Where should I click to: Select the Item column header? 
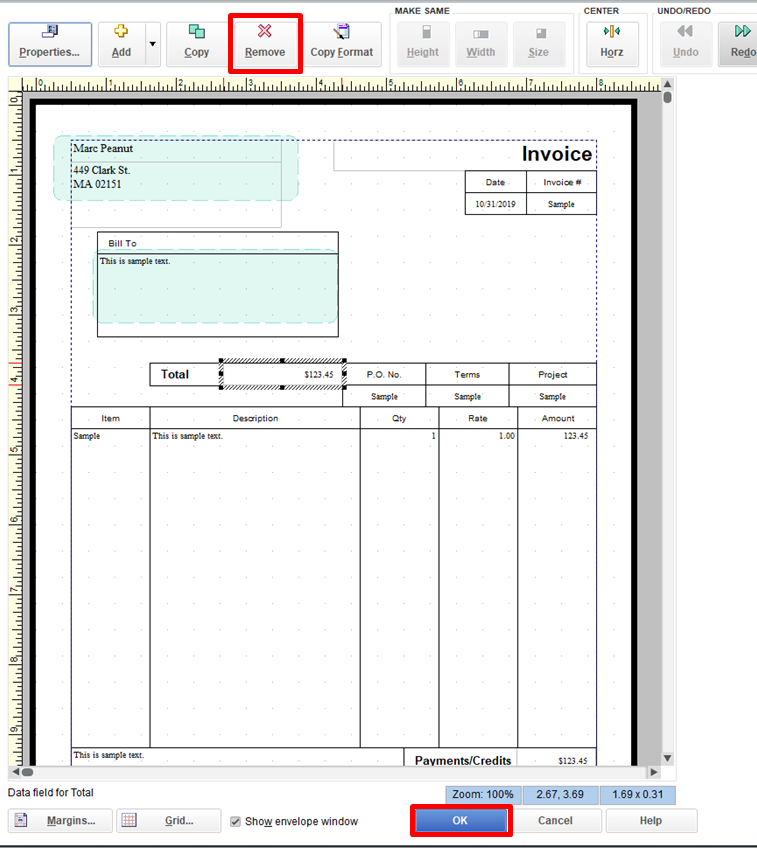point(110,418)
